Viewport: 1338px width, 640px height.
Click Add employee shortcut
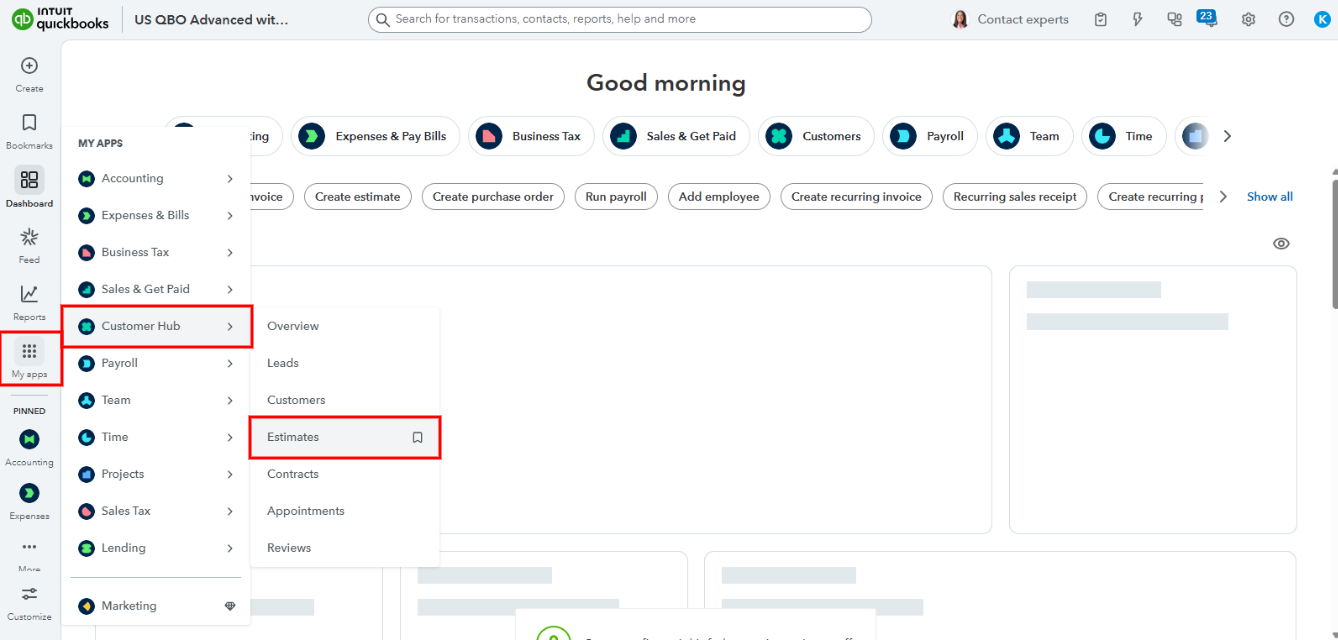[719, 197]
